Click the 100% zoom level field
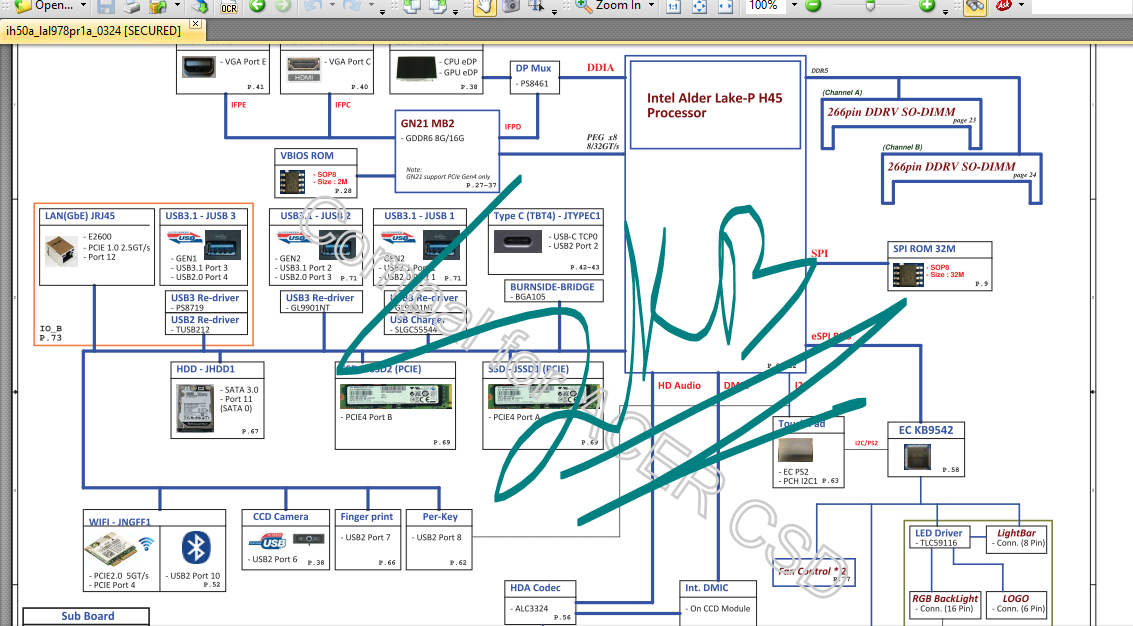 [x=764, y=6]
